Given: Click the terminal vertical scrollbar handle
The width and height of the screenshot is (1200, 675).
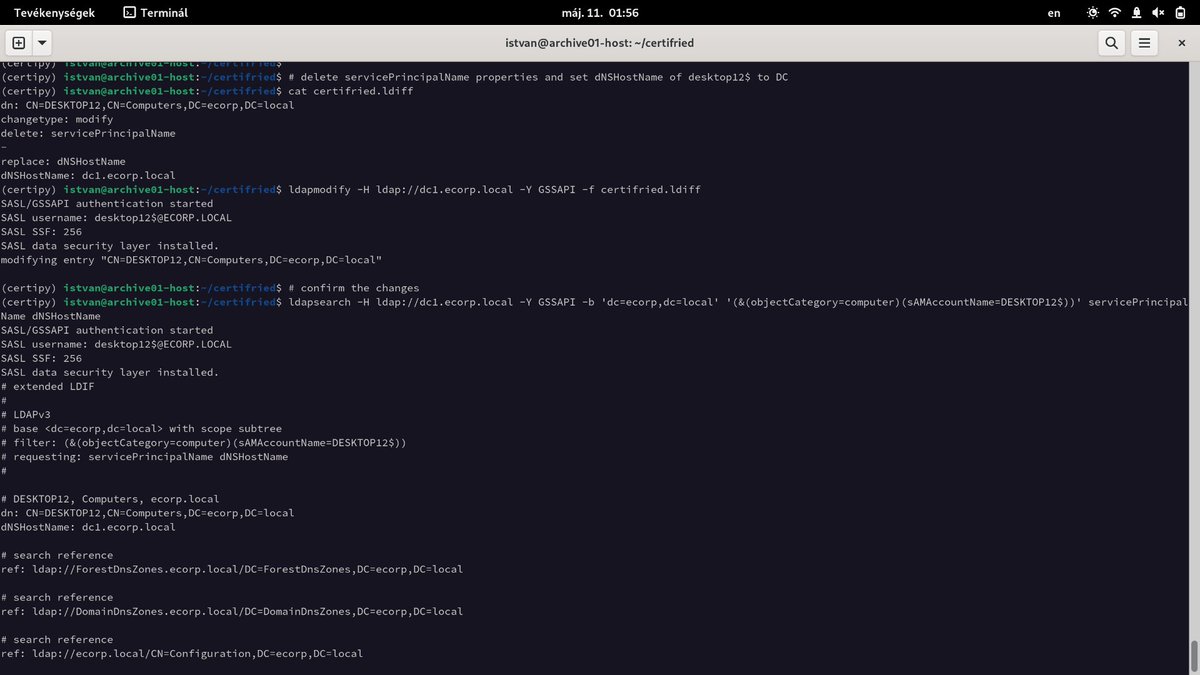Looking at the screenshot, I should tap(1194, 656).
